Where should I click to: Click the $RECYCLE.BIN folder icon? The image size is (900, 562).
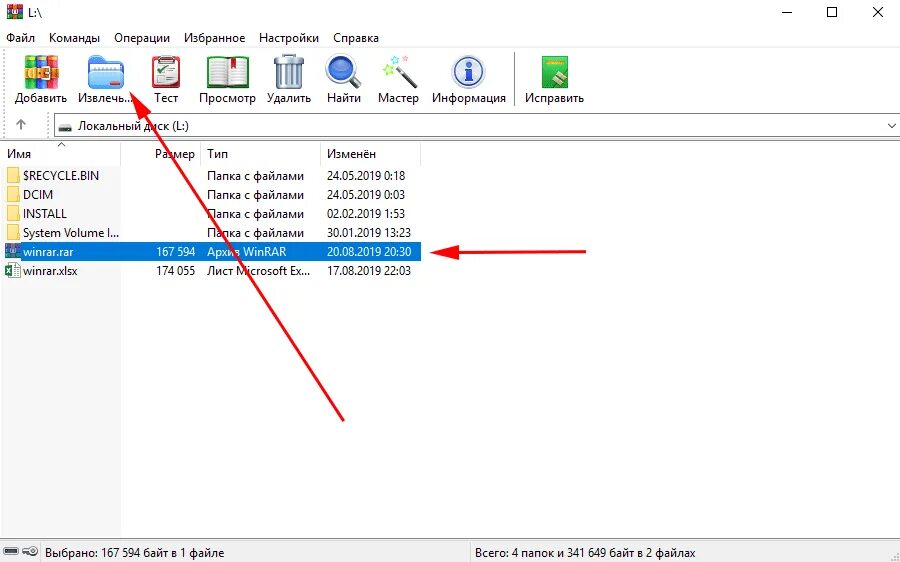tap(13, 175)
